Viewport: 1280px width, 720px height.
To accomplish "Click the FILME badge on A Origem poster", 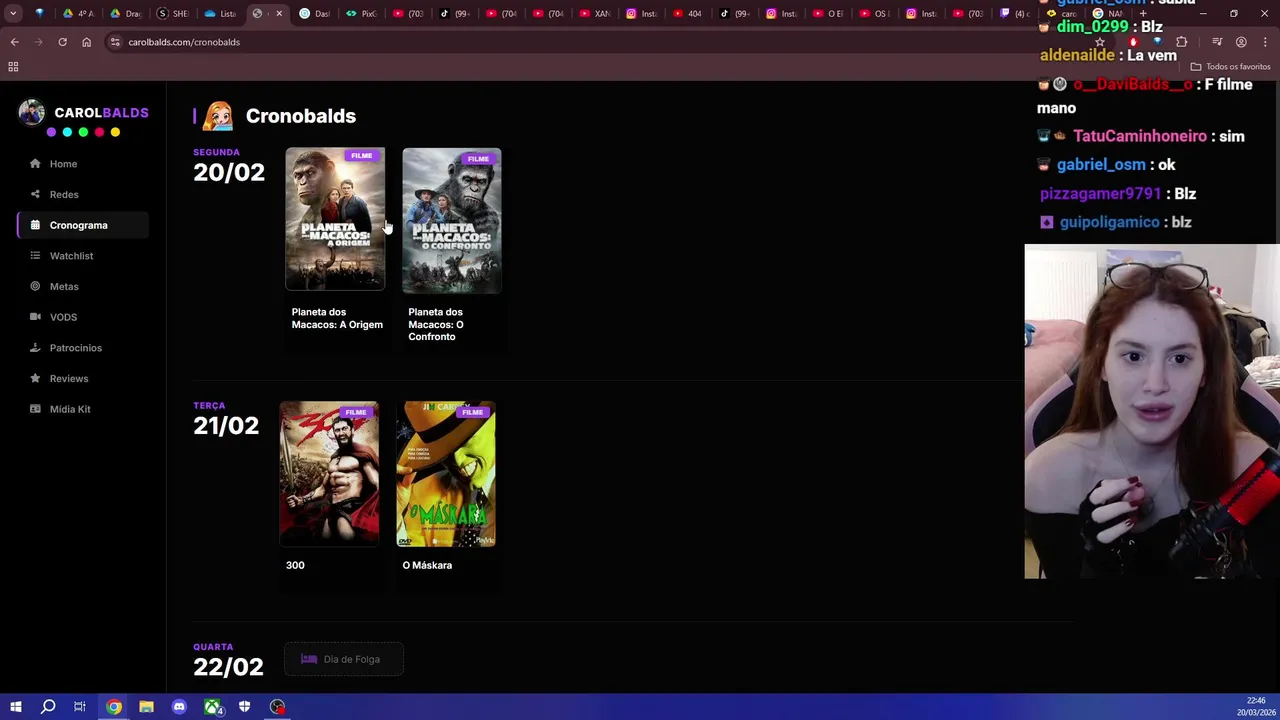I will click(361, 156).
